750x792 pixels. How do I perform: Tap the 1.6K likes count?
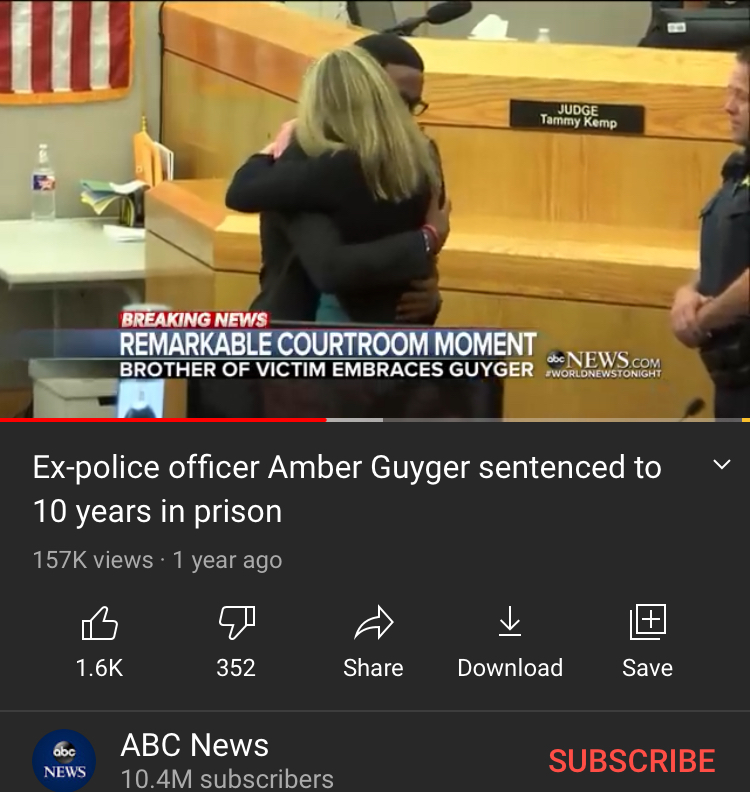99,668
